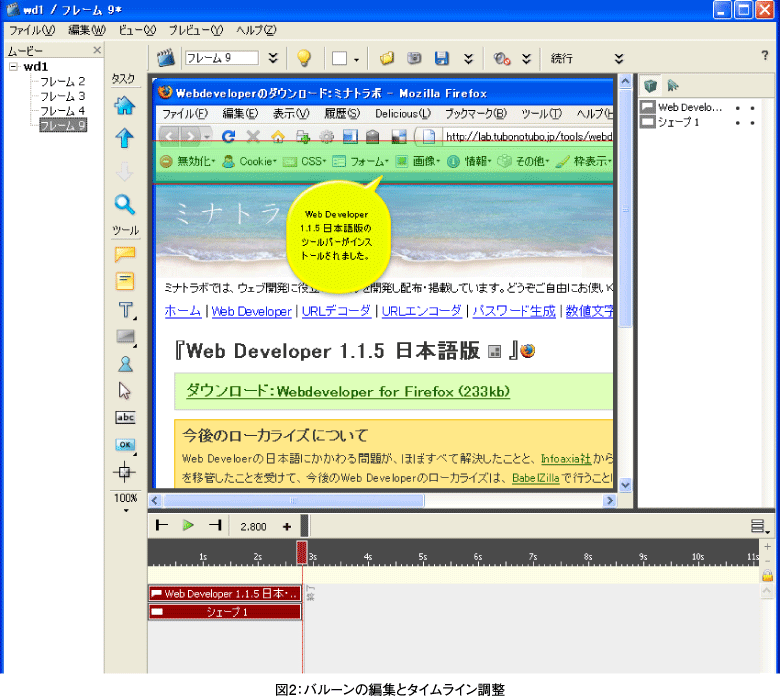
Task: Click the timeline zoom in plus
Action: 768,547
